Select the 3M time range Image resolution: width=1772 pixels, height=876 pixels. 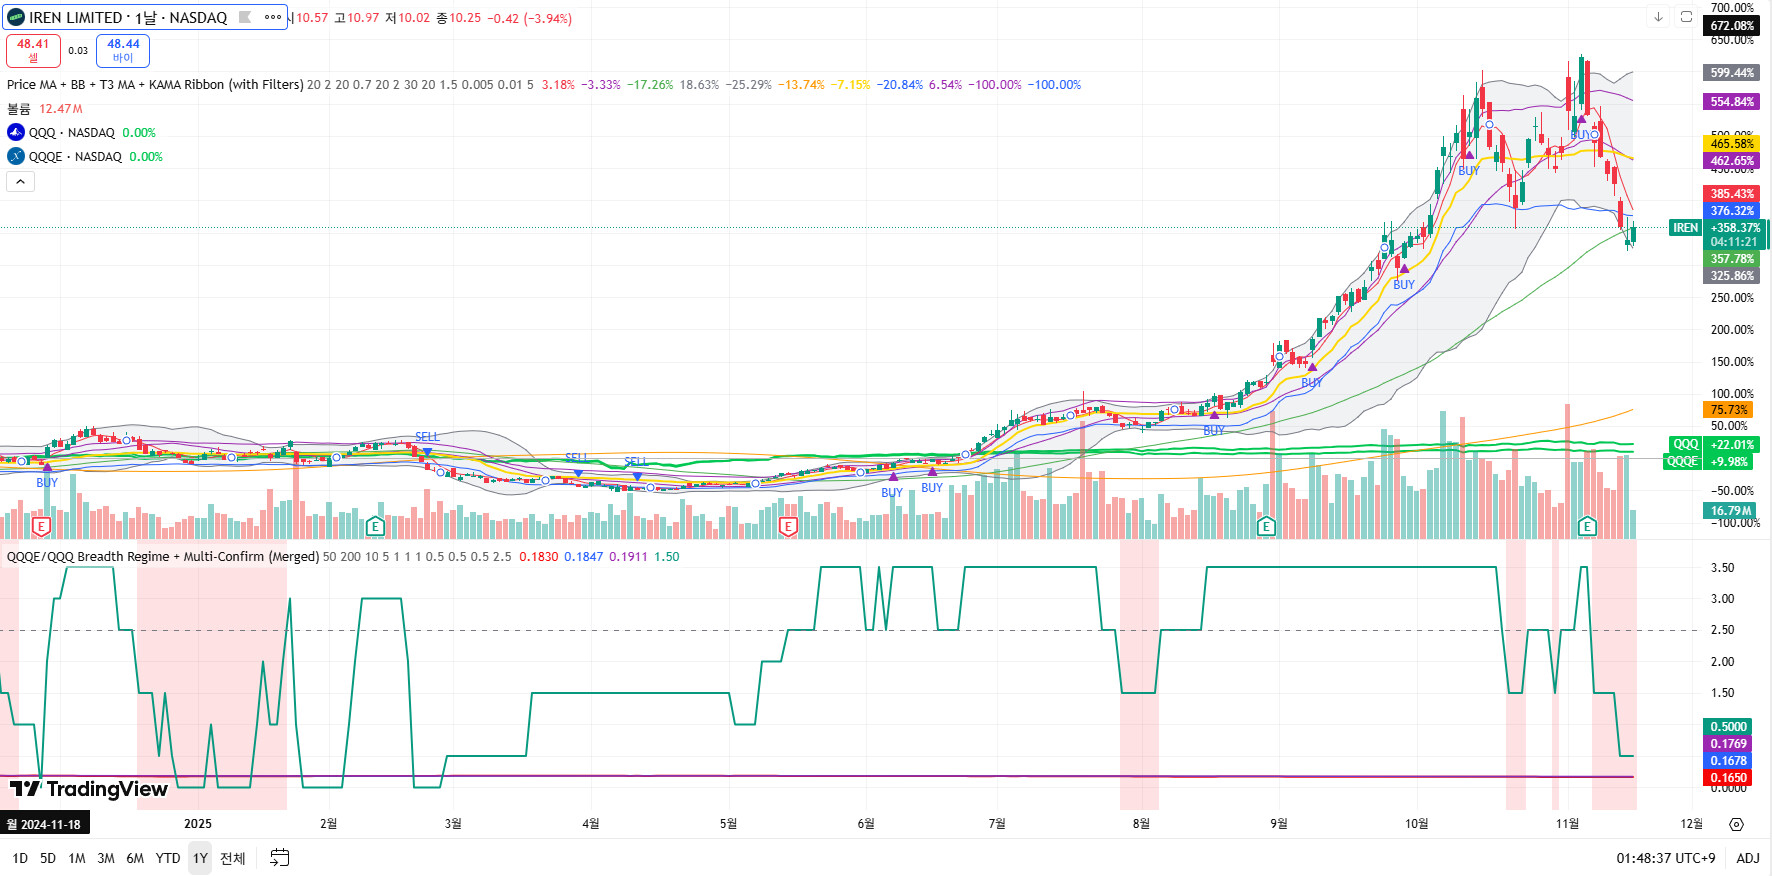(106, 858)
